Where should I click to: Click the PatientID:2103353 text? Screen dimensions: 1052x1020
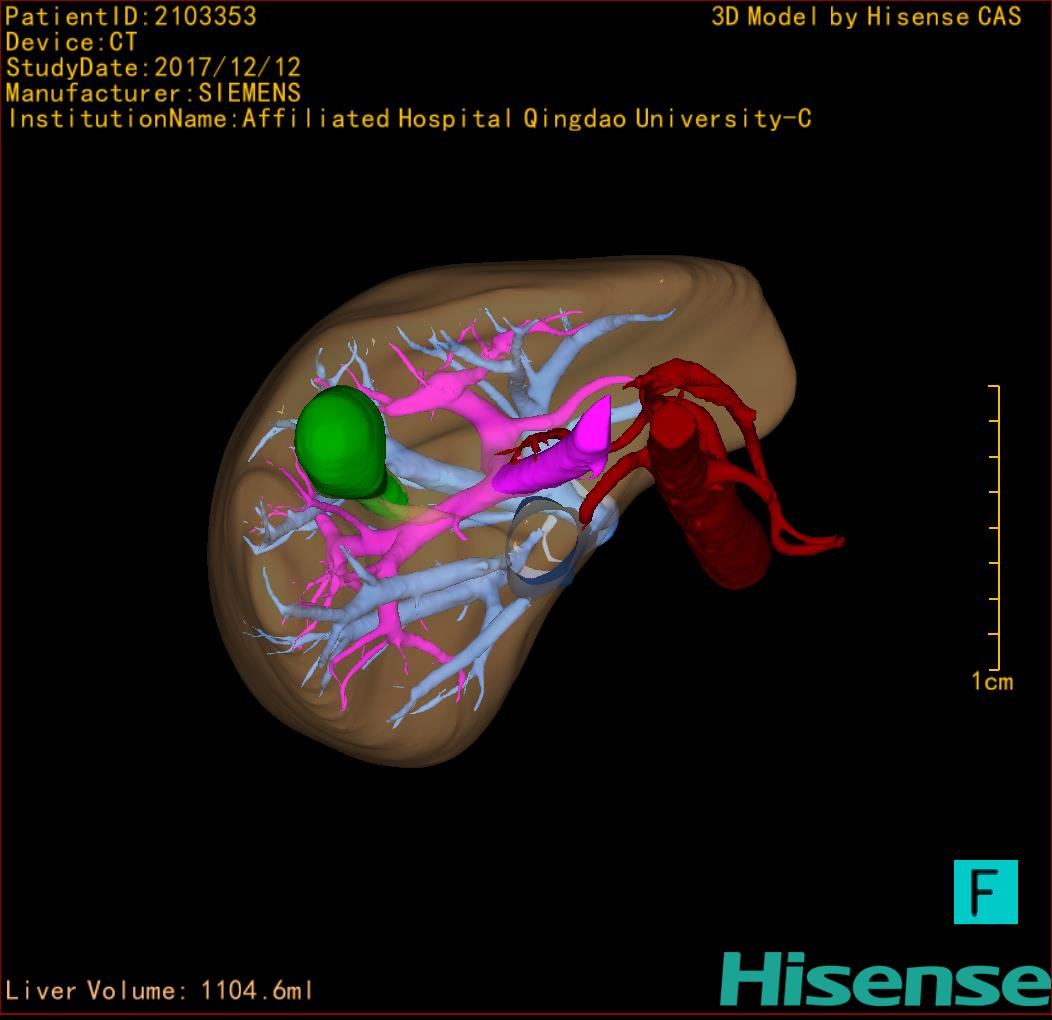tap(131, 17)
